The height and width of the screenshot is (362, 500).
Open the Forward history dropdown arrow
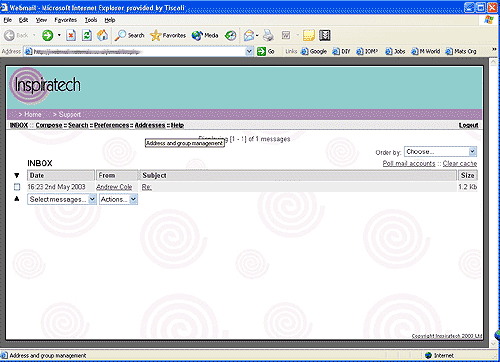[x=59, y=35]
